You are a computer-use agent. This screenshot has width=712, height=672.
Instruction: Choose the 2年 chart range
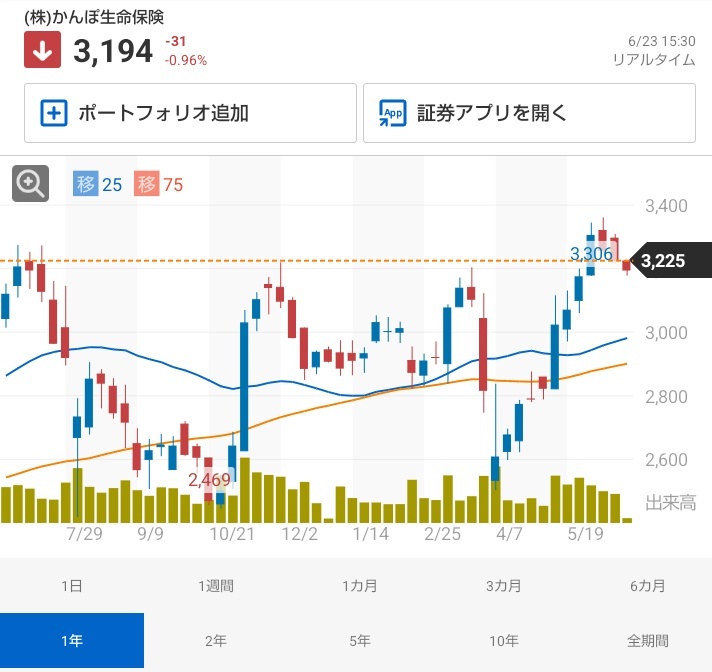[x=216, y=641]
